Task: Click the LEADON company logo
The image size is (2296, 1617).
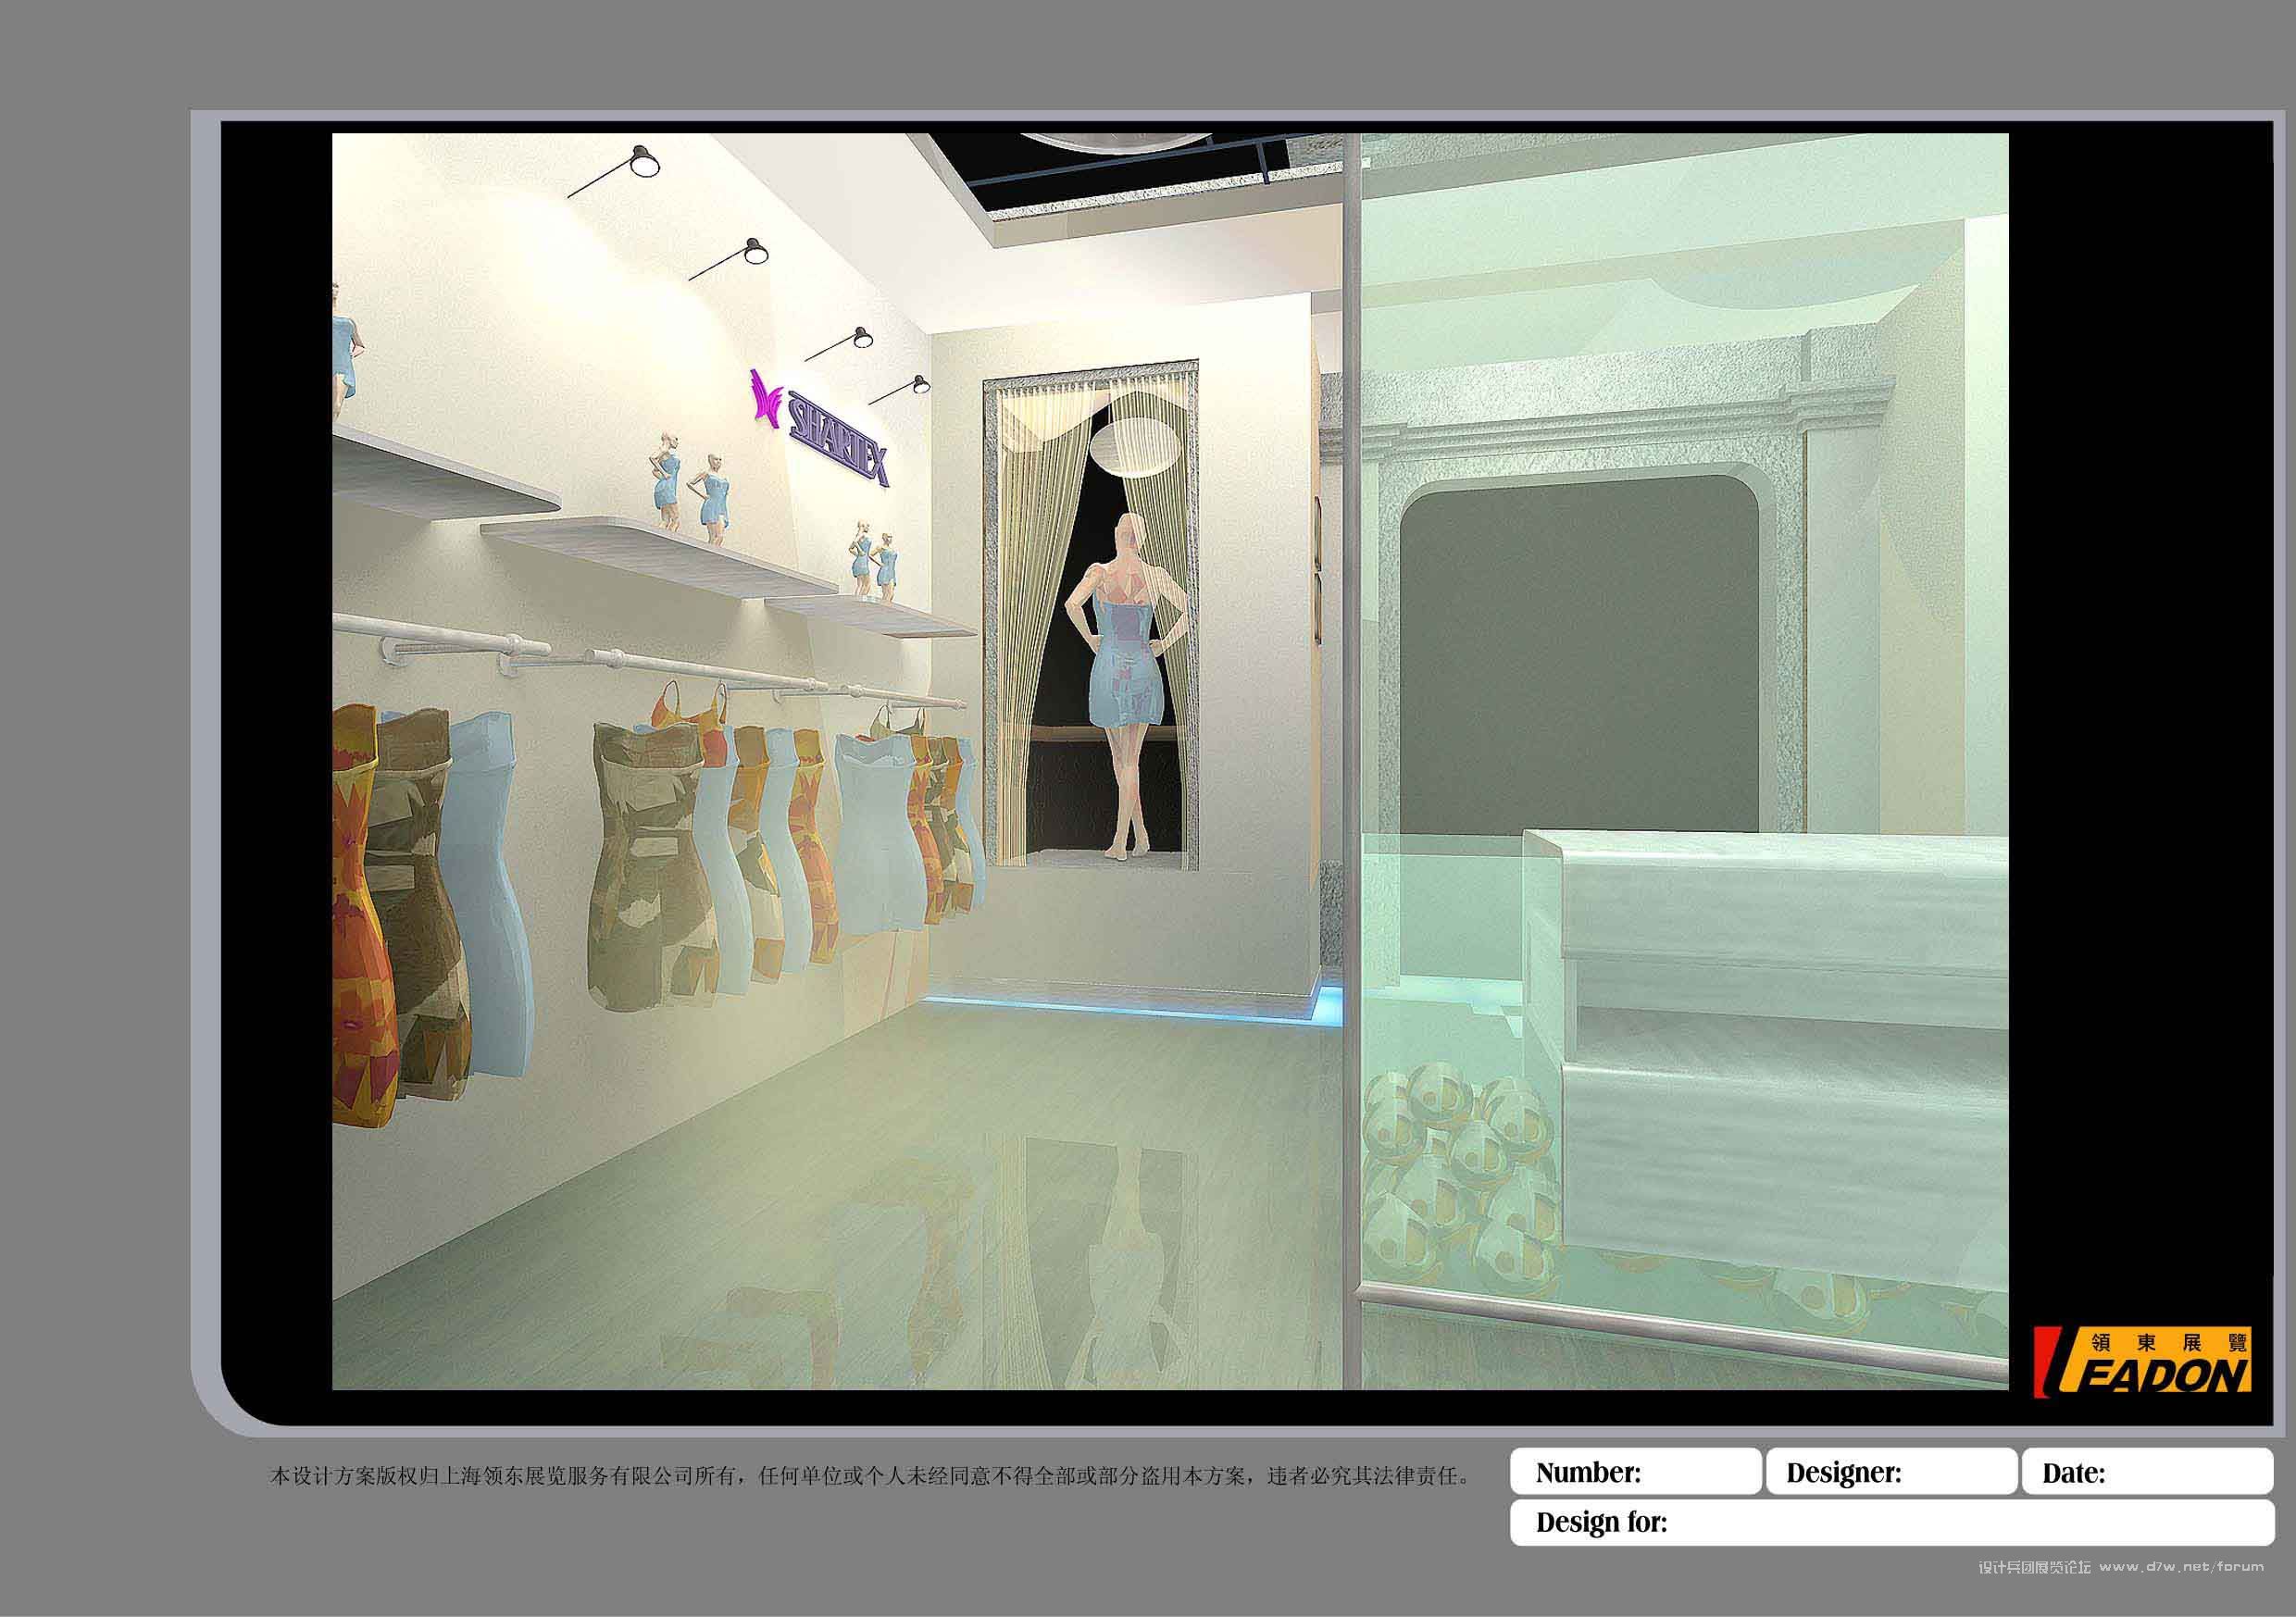Action: point(2141,1363)
